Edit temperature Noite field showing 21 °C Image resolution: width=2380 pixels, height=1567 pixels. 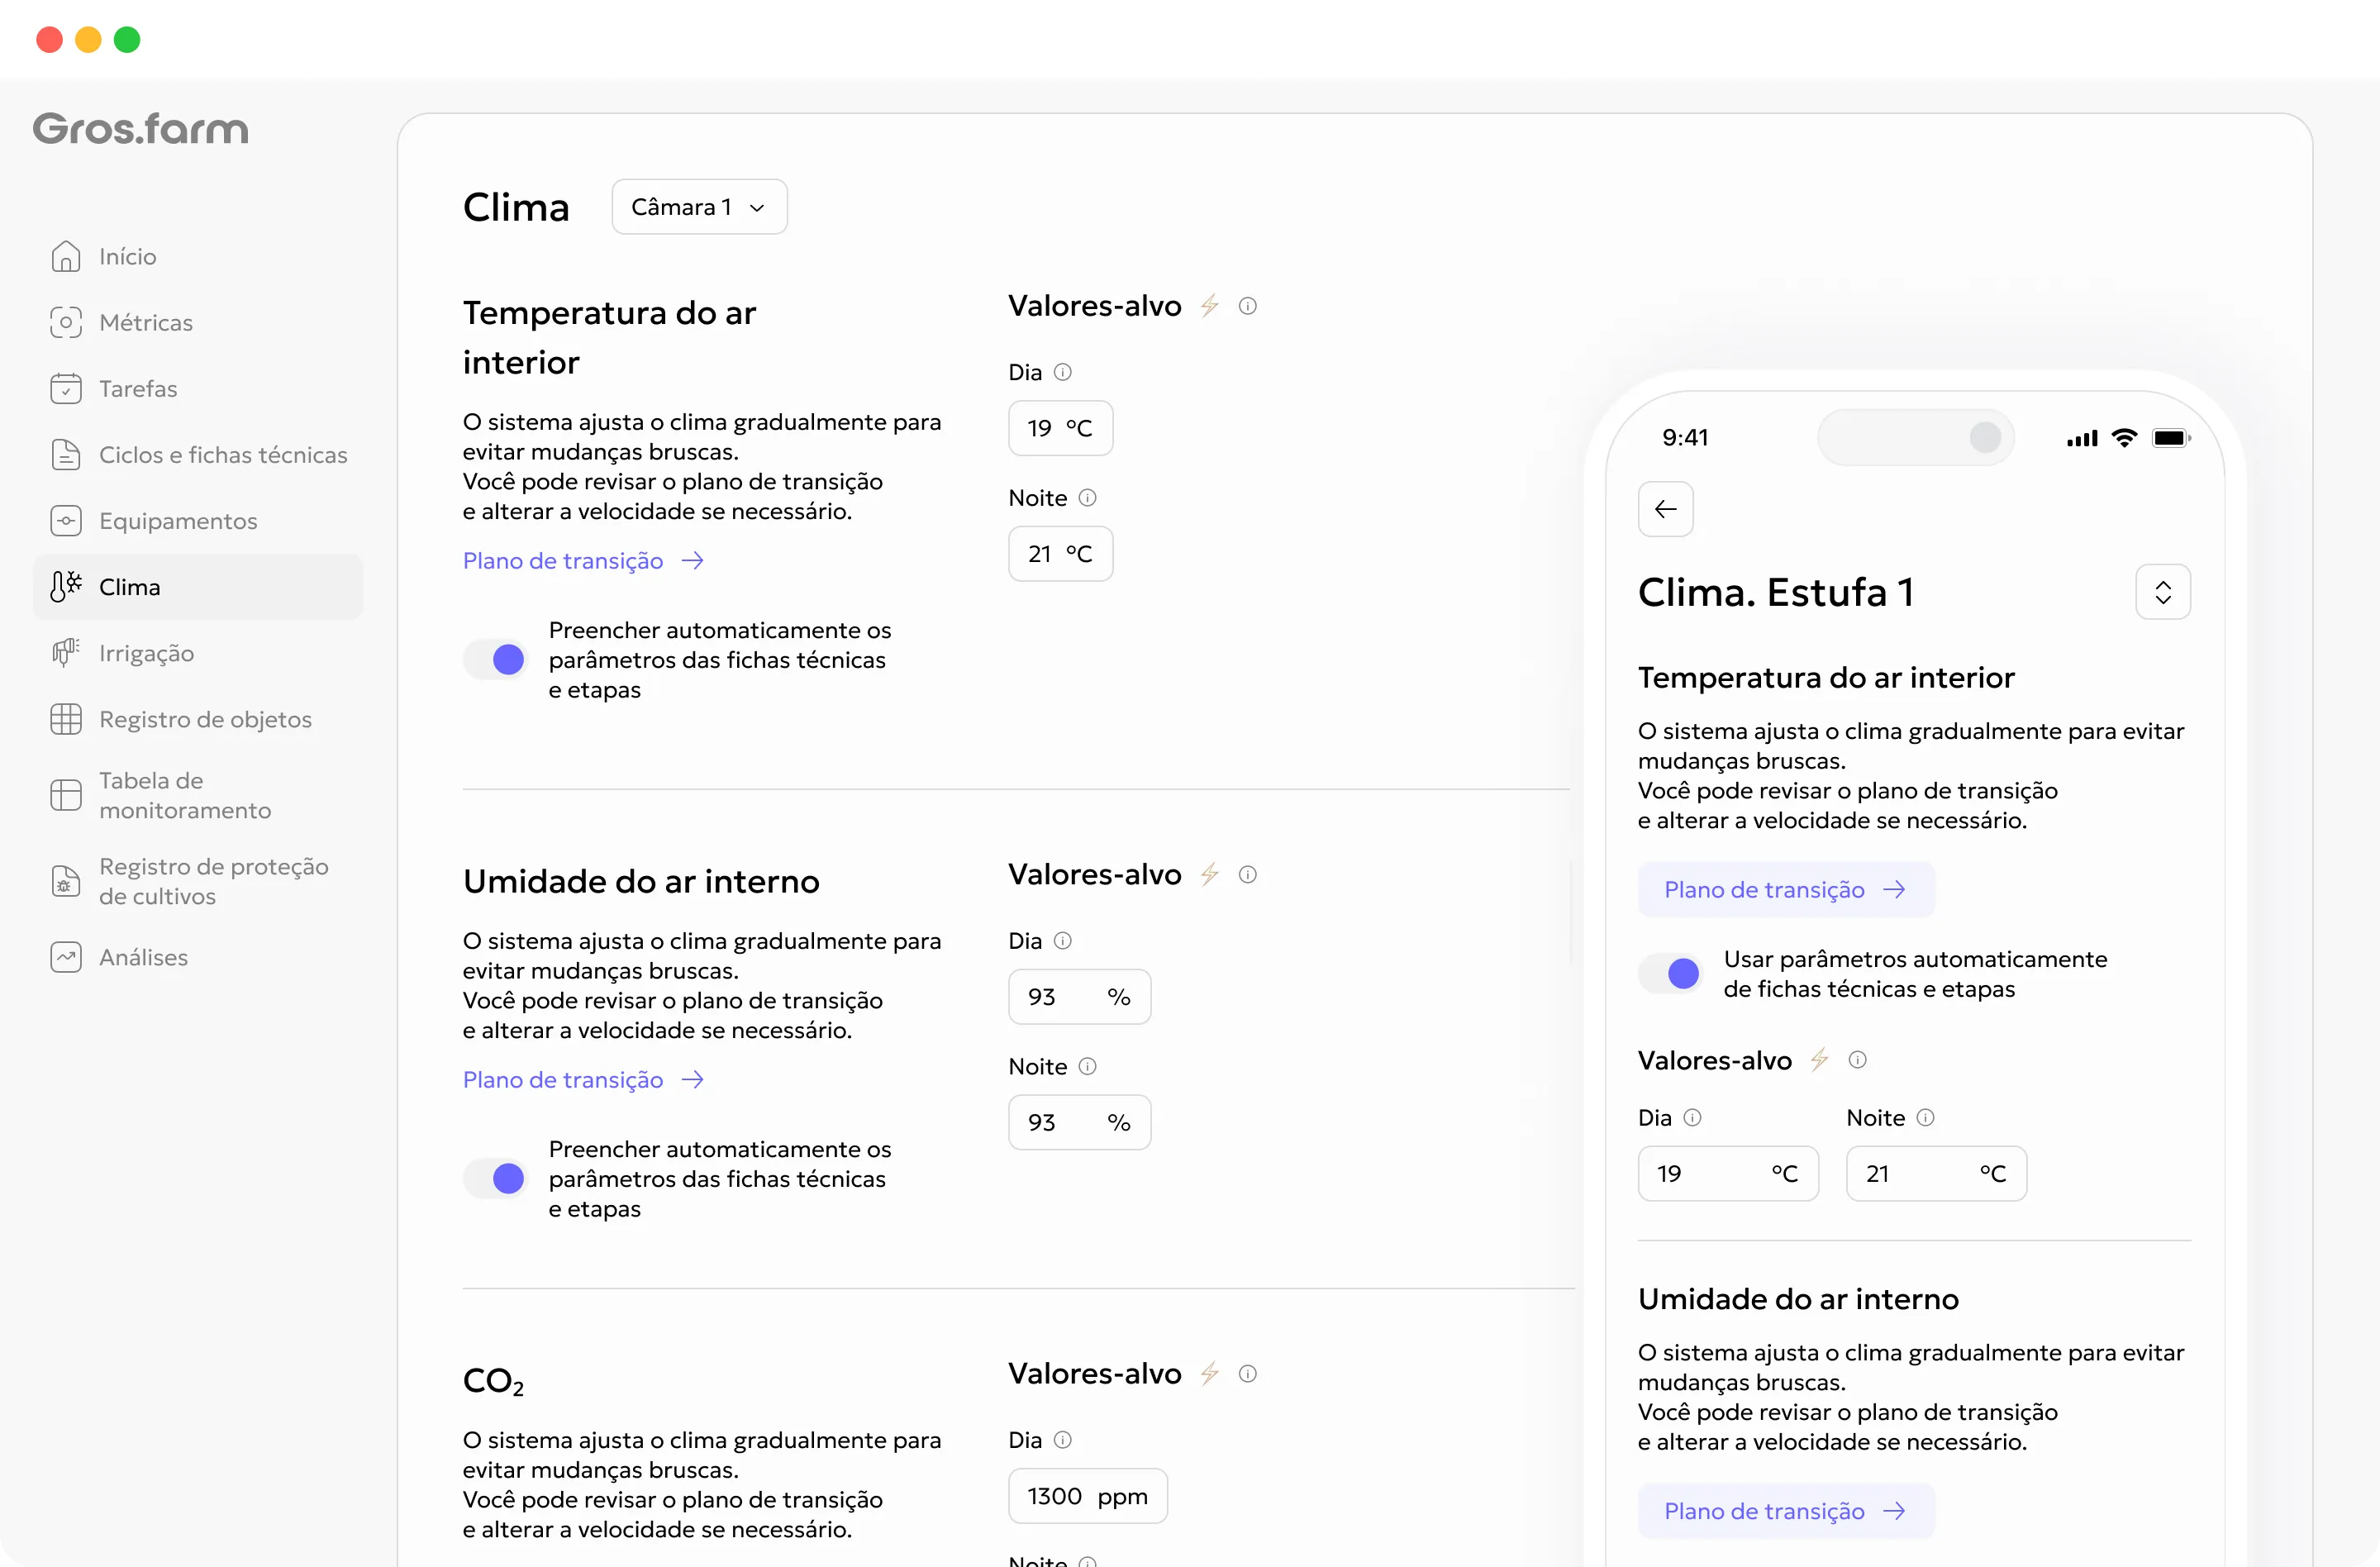(x=1060, y=553)
